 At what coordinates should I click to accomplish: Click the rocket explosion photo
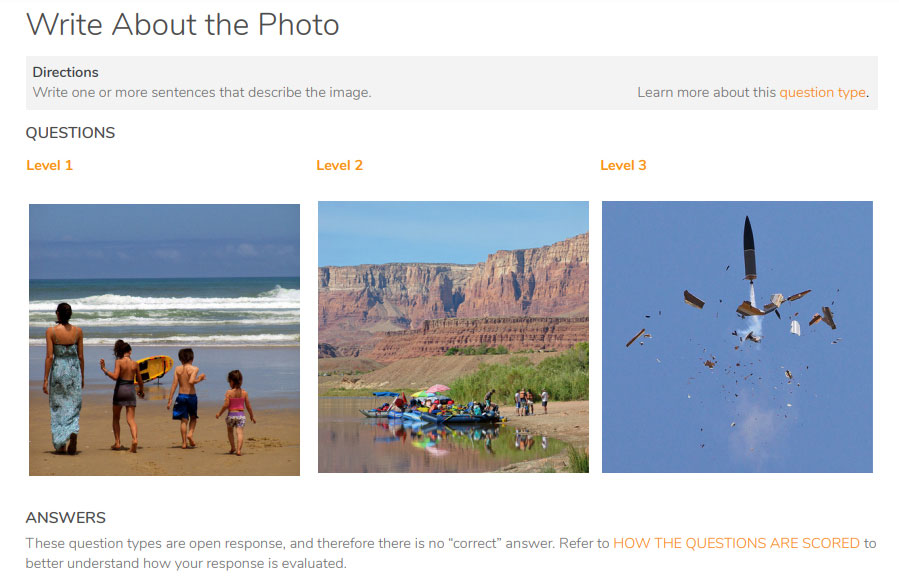(x=737, y=337)
